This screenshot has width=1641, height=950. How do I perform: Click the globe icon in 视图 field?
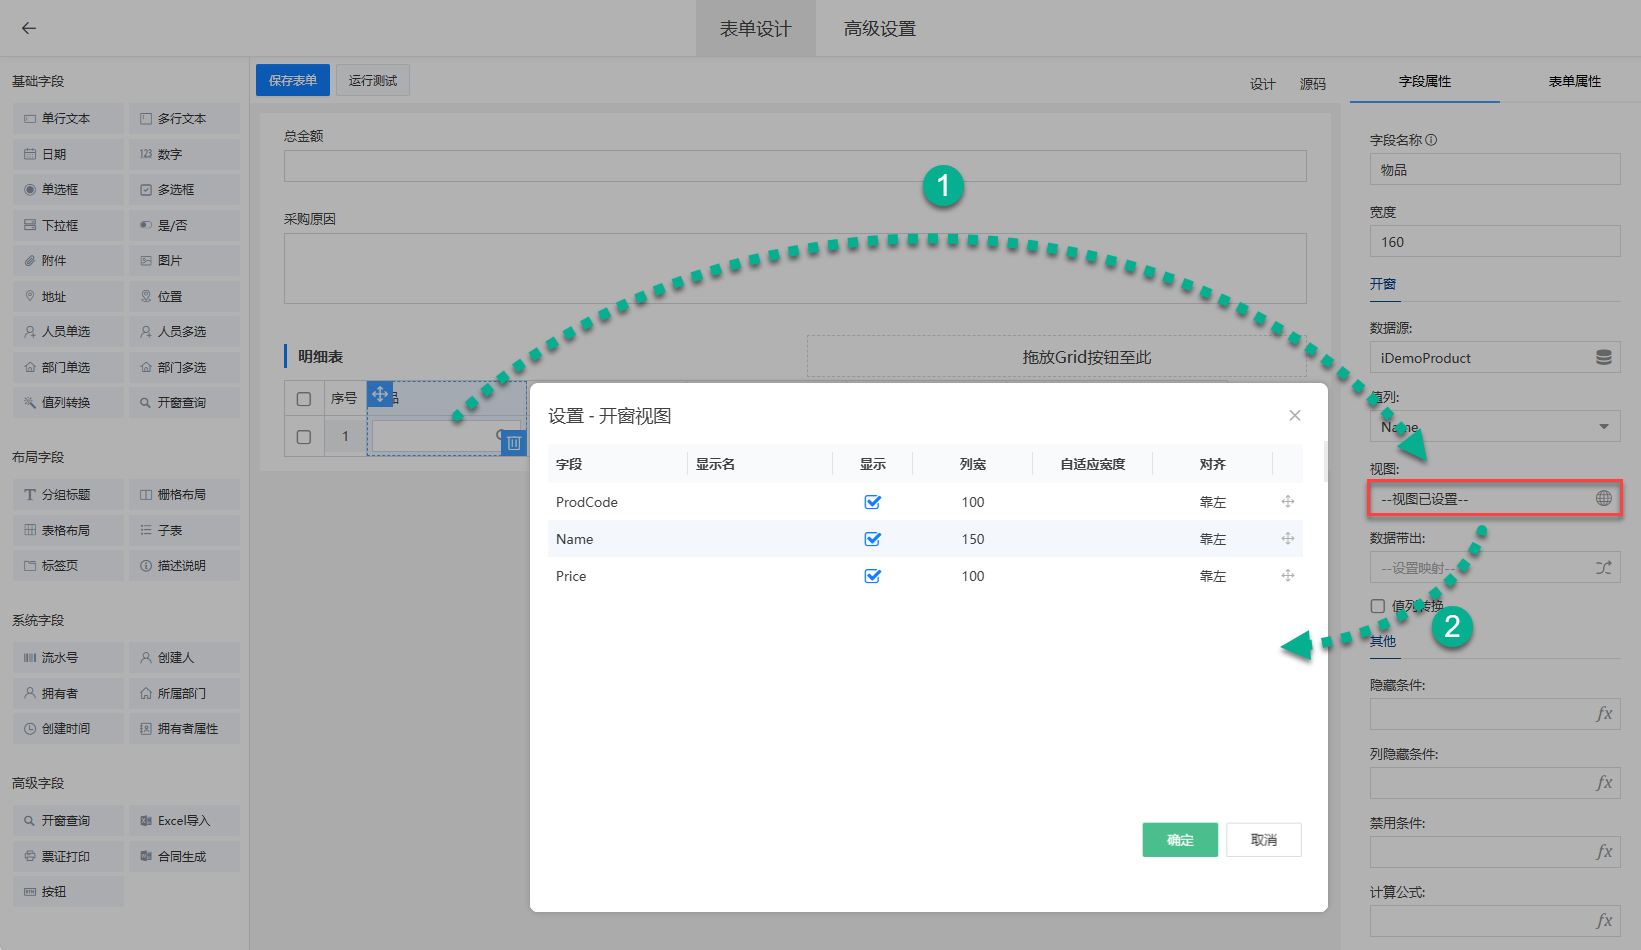(1603, 498)
